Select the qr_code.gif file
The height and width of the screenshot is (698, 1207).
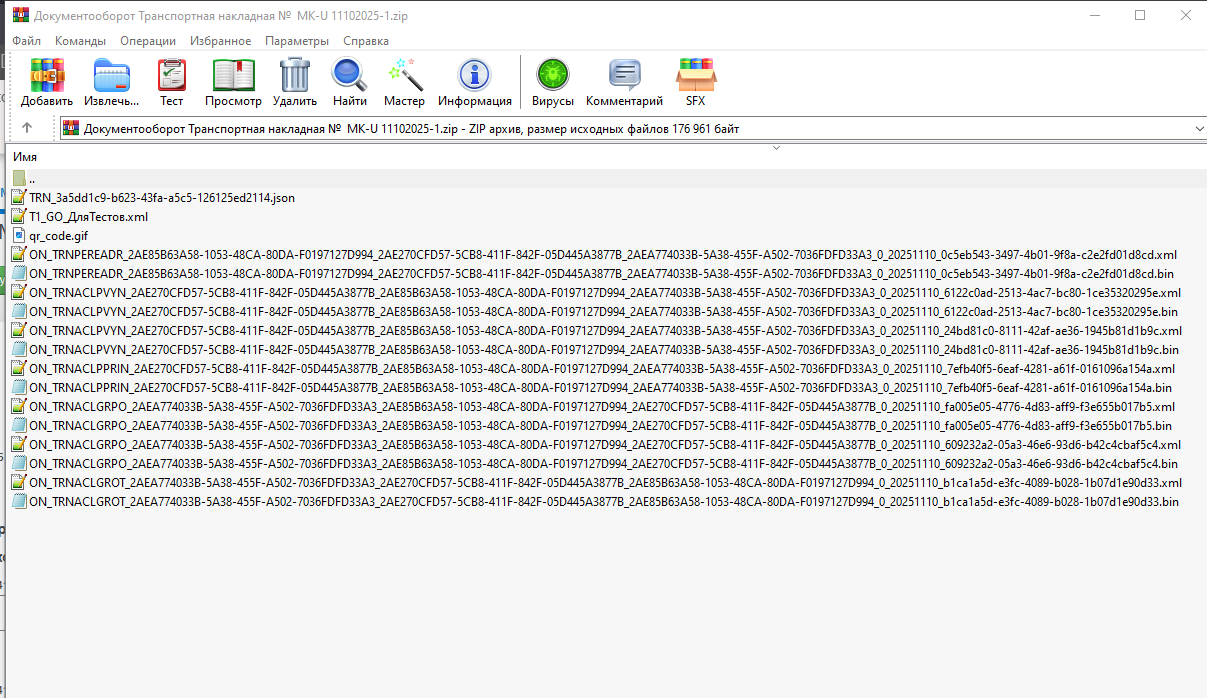(x=59, y=236)
